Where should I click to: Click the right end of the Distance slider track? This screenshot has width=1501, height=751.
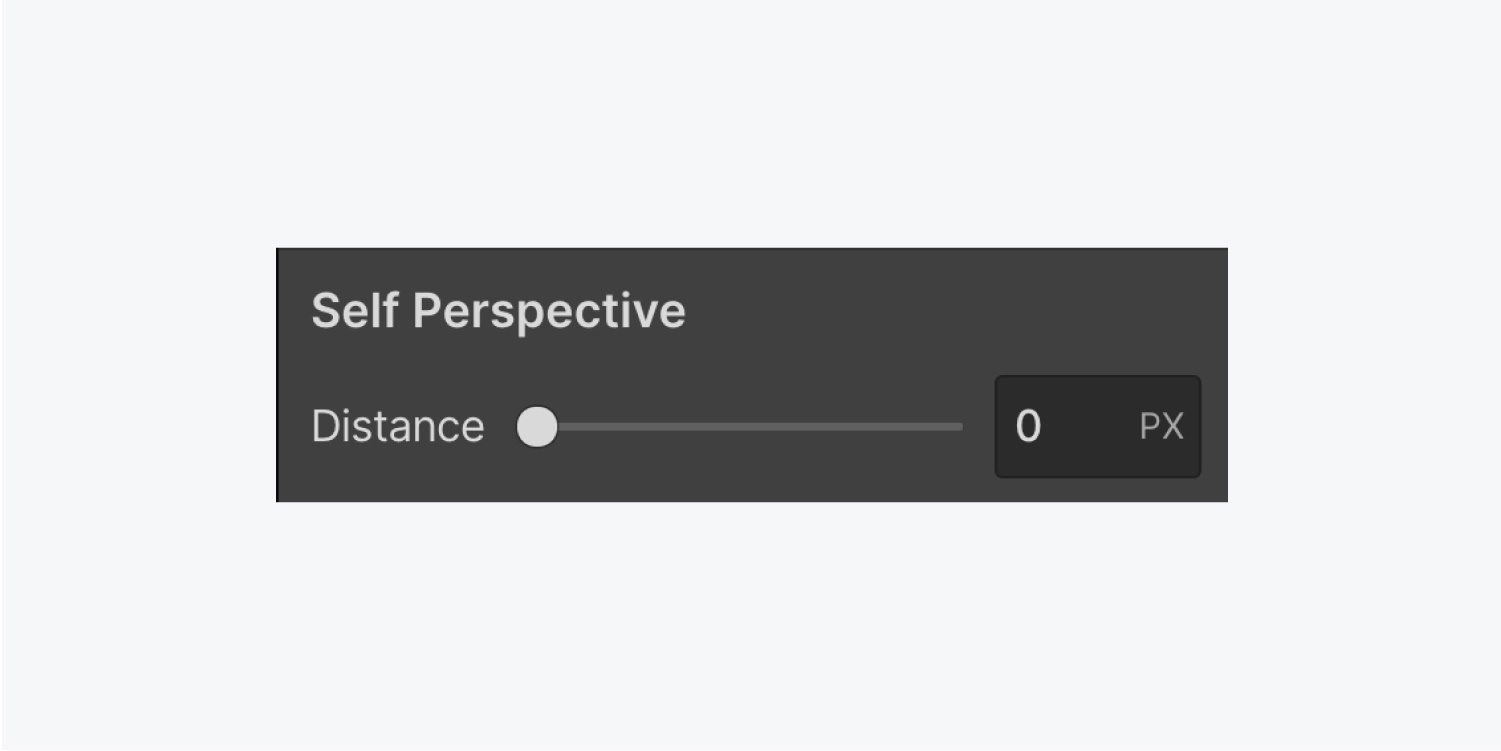pyautogui.click(x=958, y=427)
